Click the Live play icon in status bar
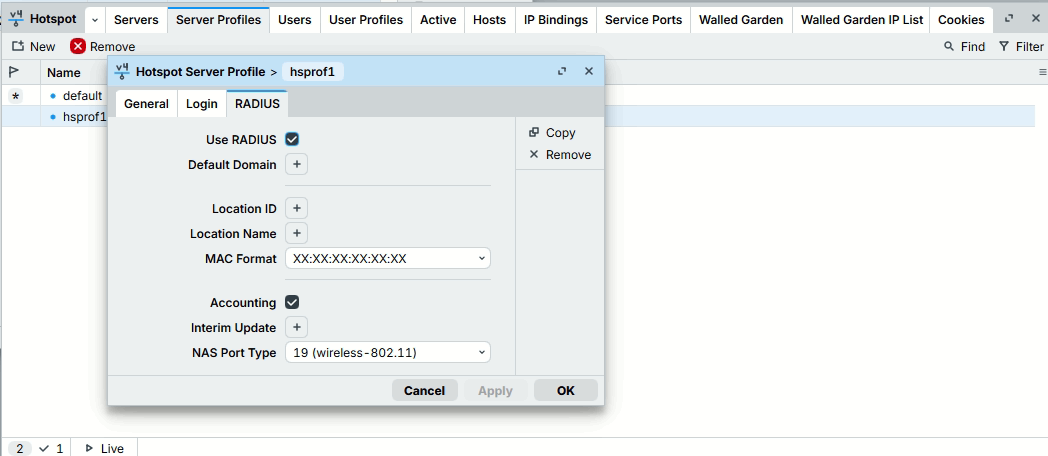The width and height of the screenshot is (1048, 456). pos(89,449)
